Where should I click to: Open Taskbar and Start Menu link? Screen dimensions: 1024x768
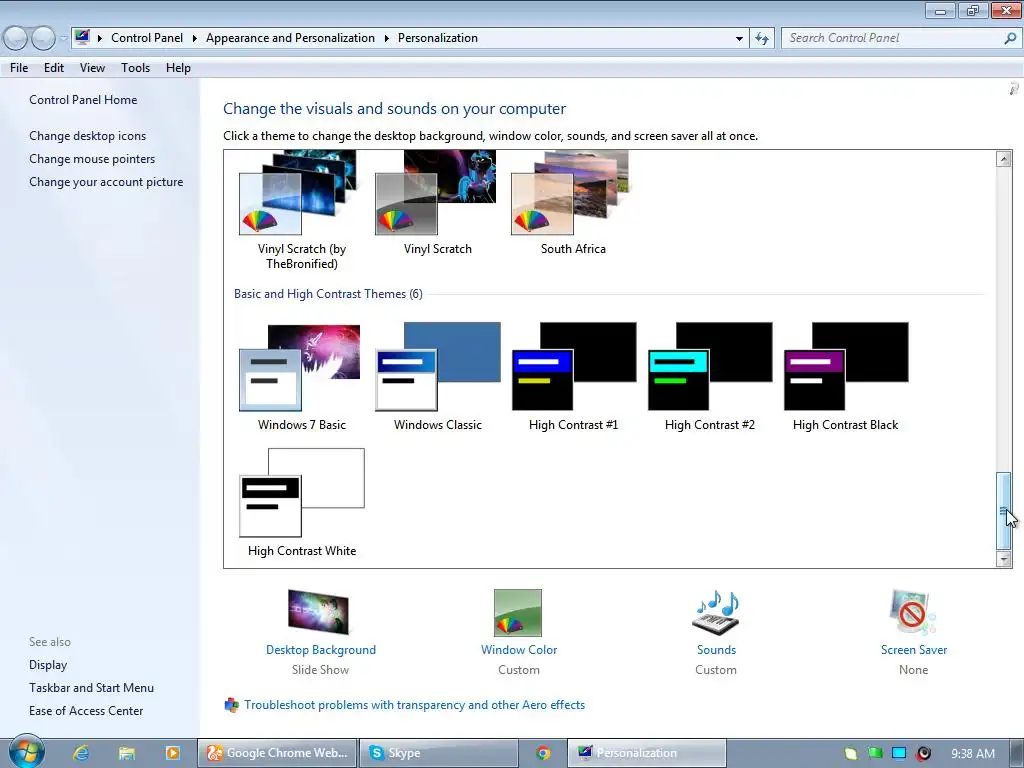tap(91, 688)
